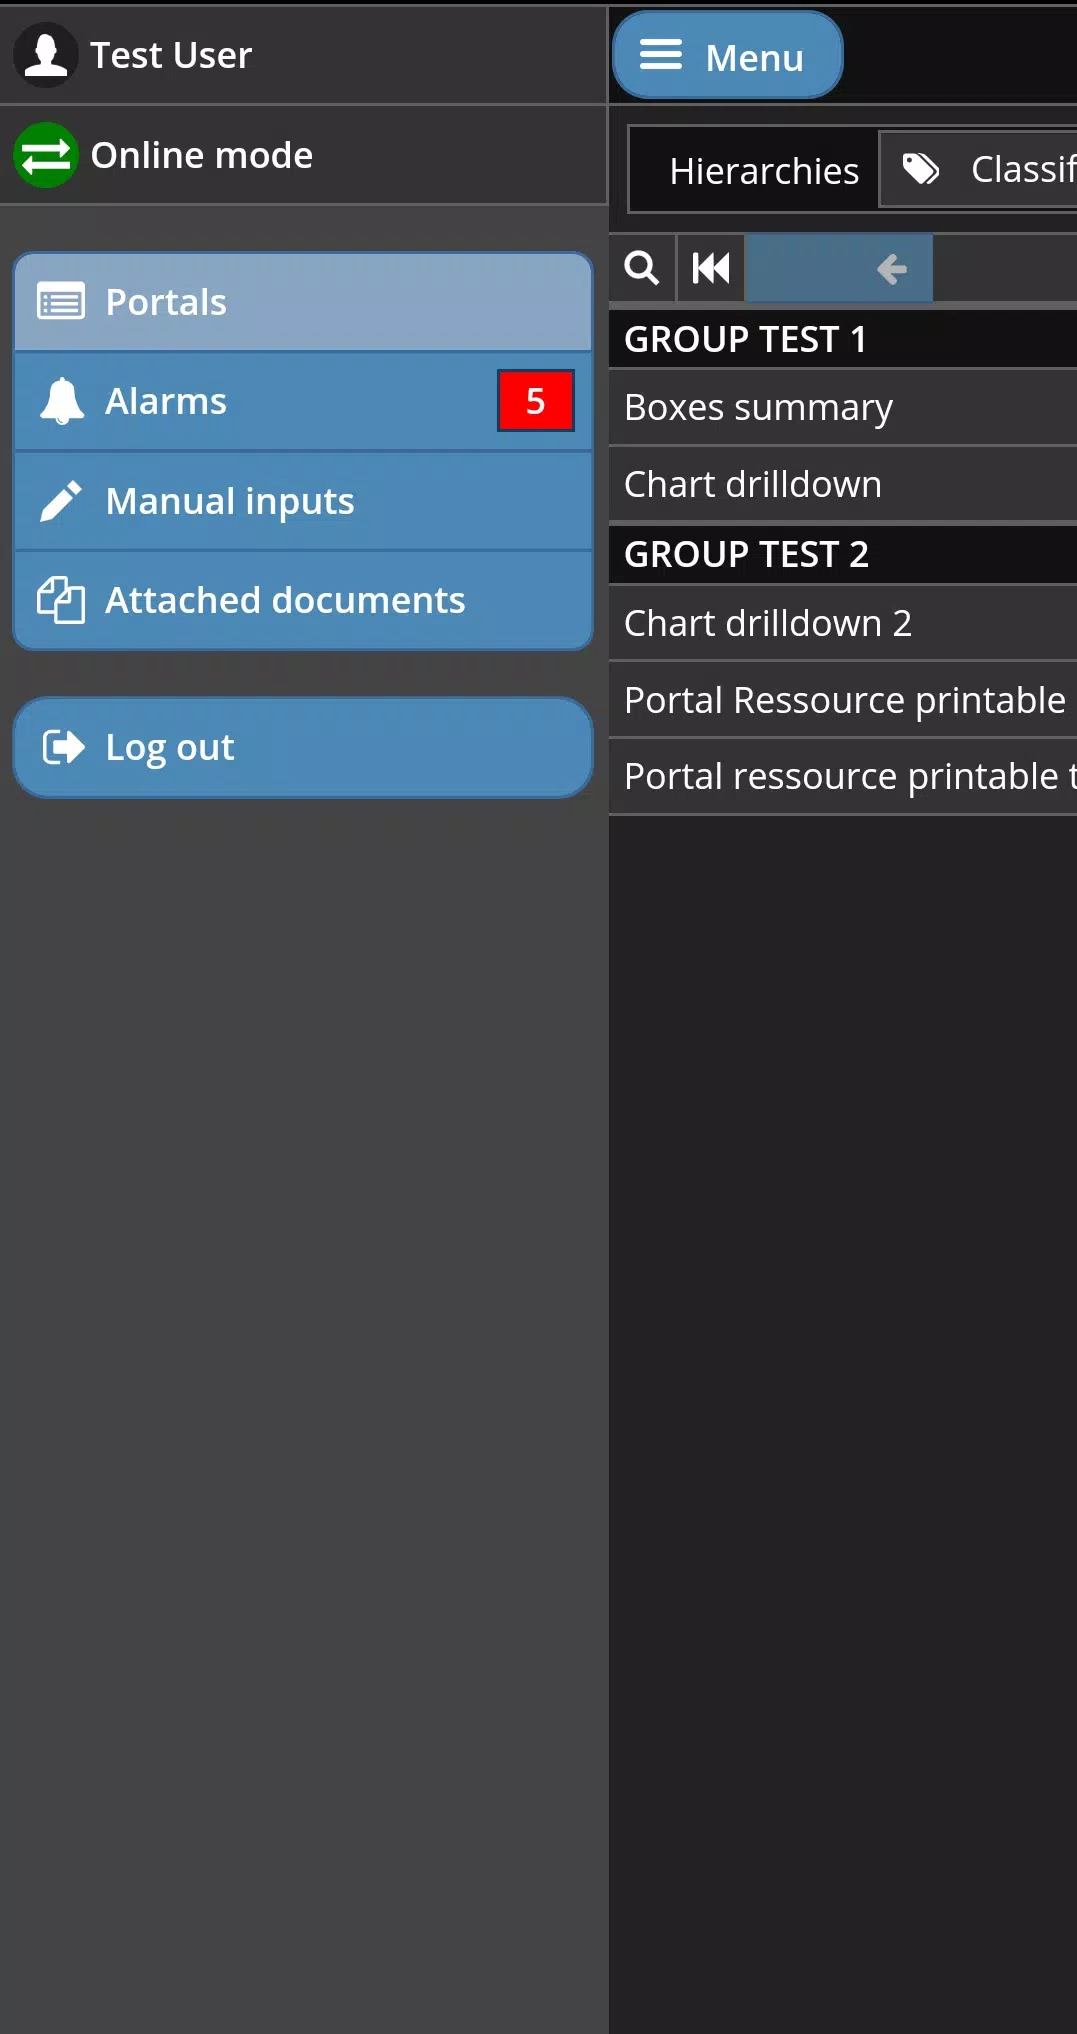Open Attached documents menu item
1077x2034 pixels.
pos(303,600)
